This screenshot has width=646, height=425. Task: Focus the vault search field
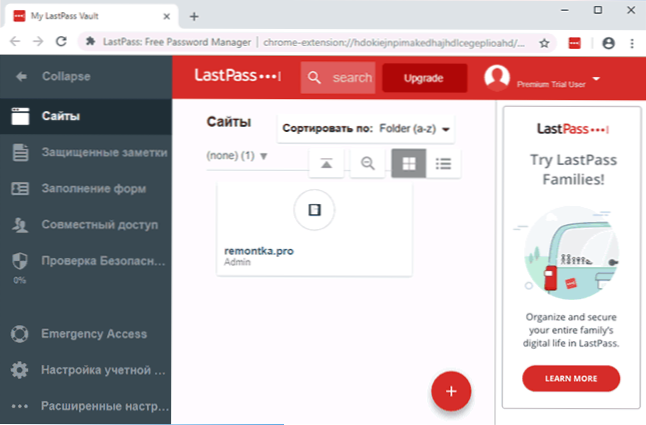click(x=338, y=77)
